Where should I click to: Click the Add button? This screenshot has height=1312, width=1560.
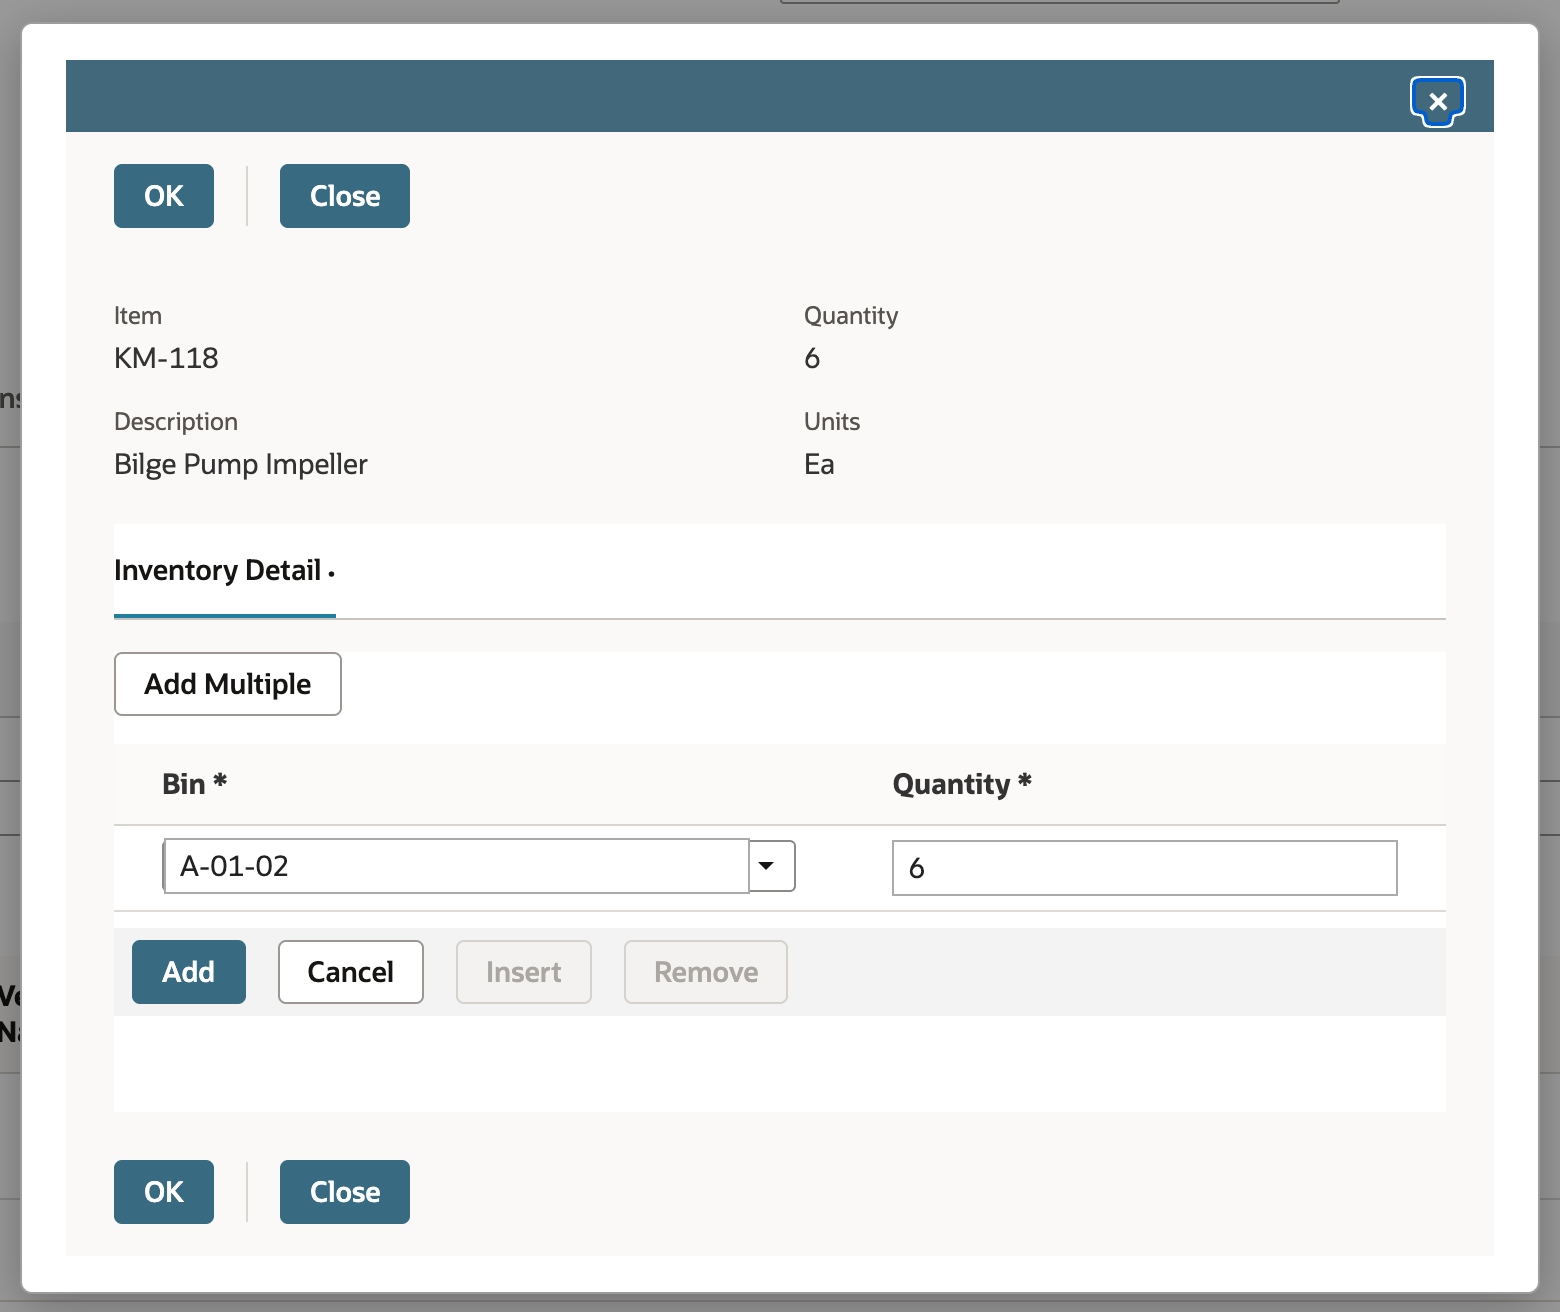point(189,972)
